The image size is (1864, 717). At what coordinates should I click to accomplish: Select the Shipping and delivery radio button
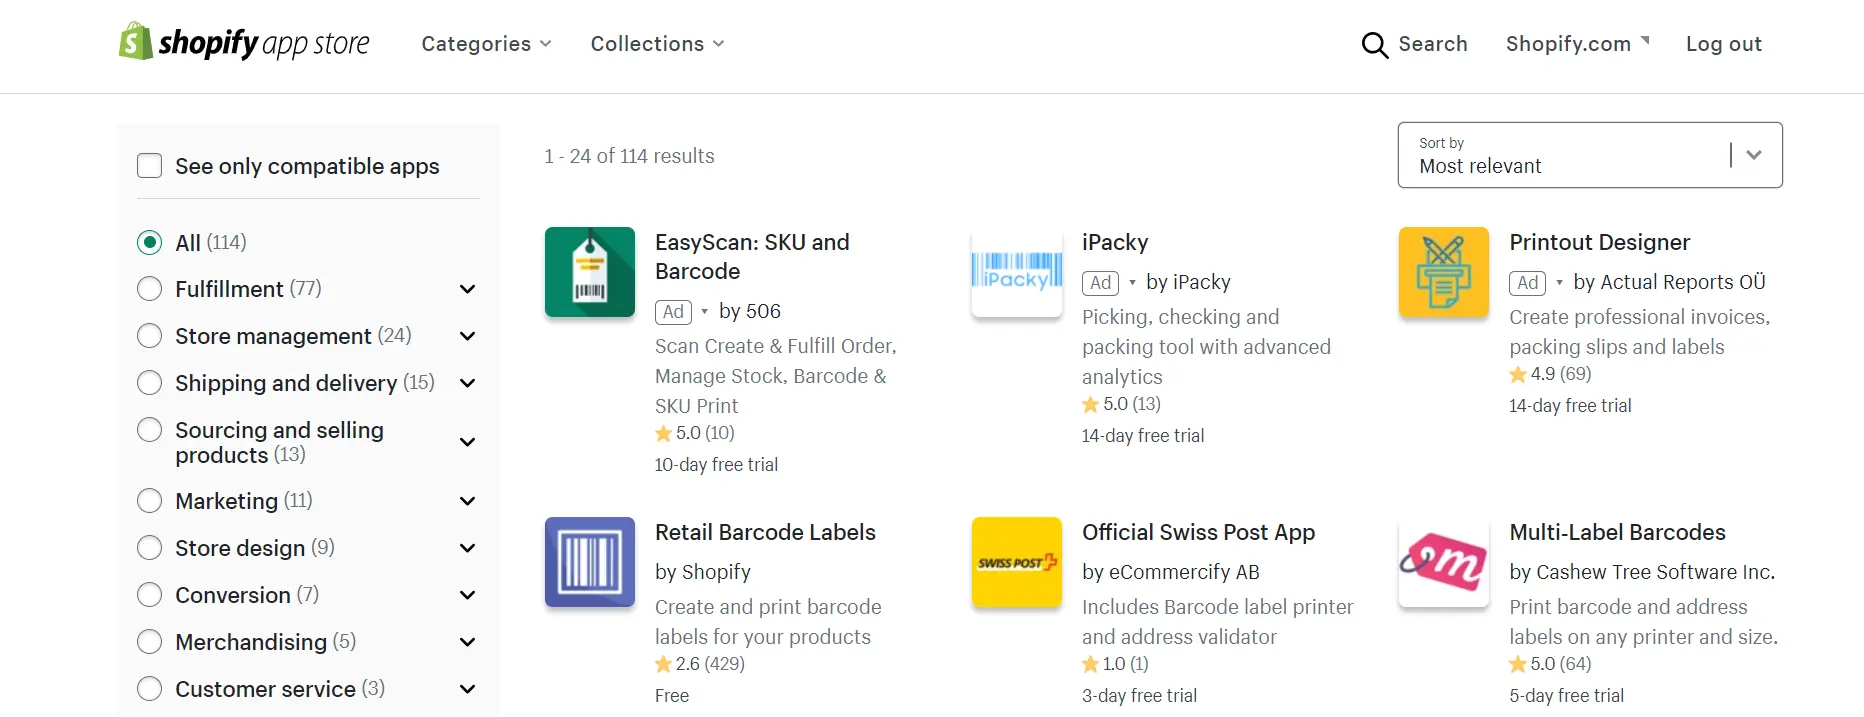(x=150, y=383)
